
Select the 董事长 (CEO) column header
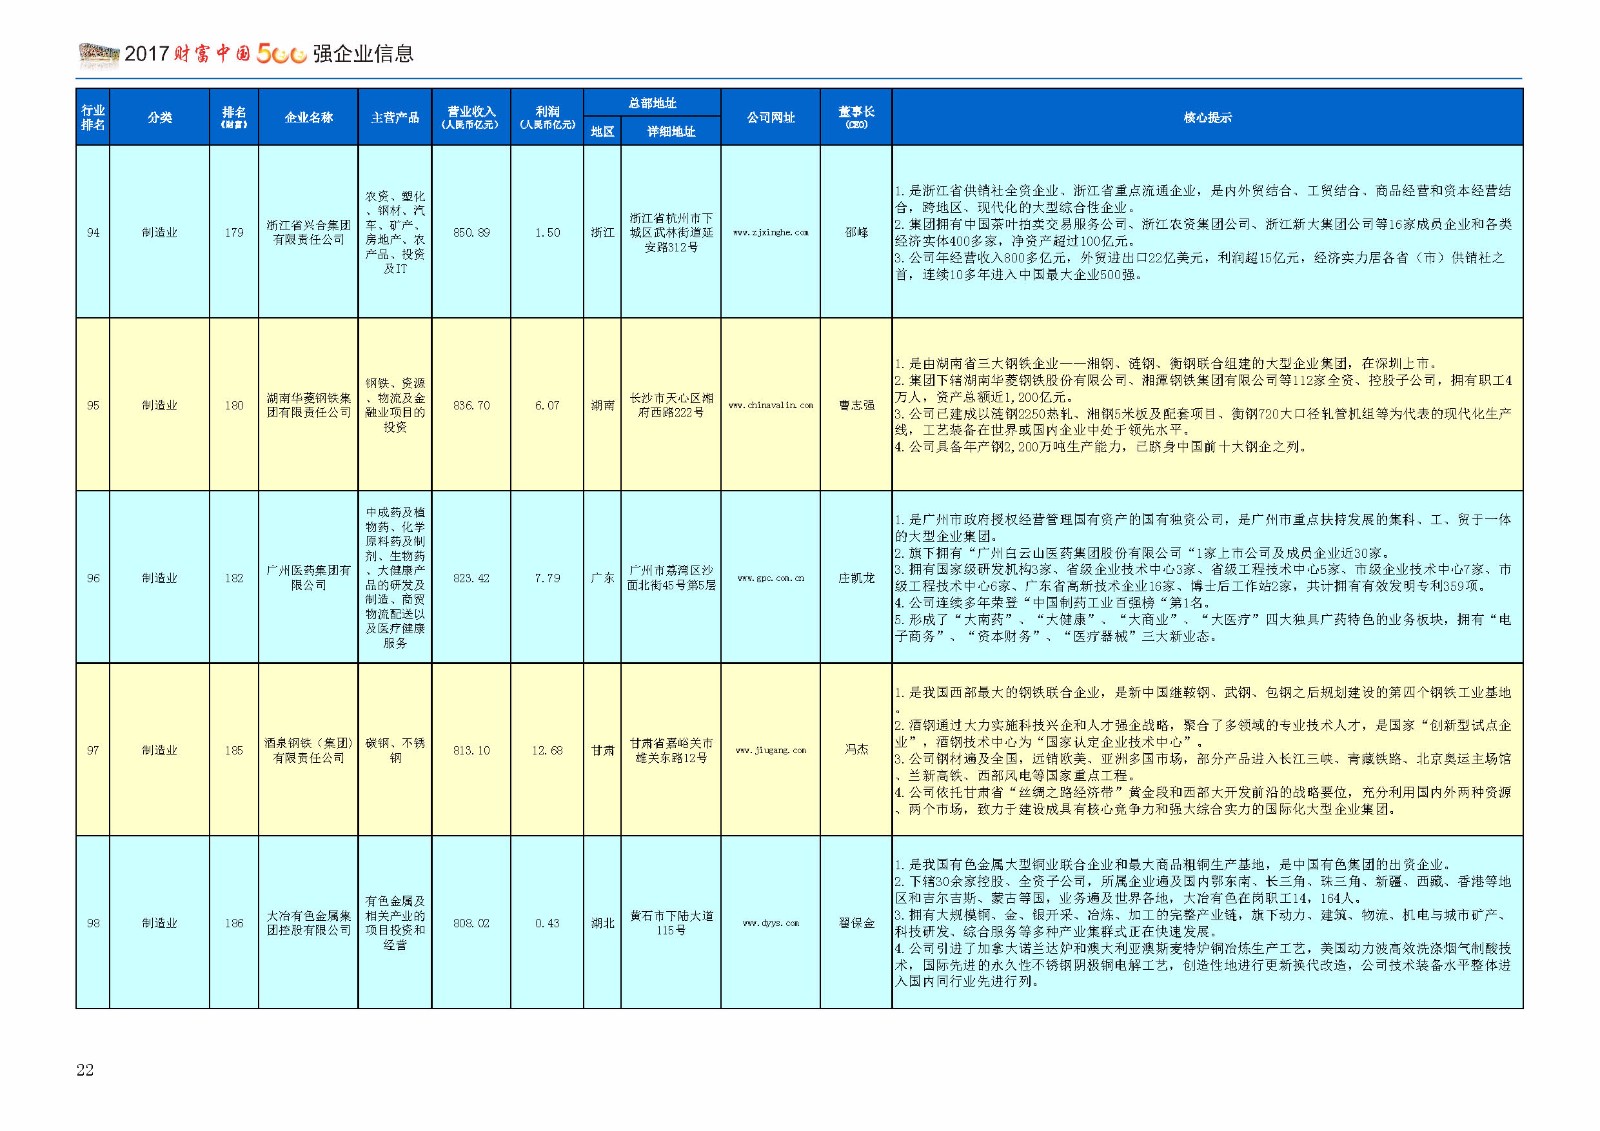(x=856, y=117)
